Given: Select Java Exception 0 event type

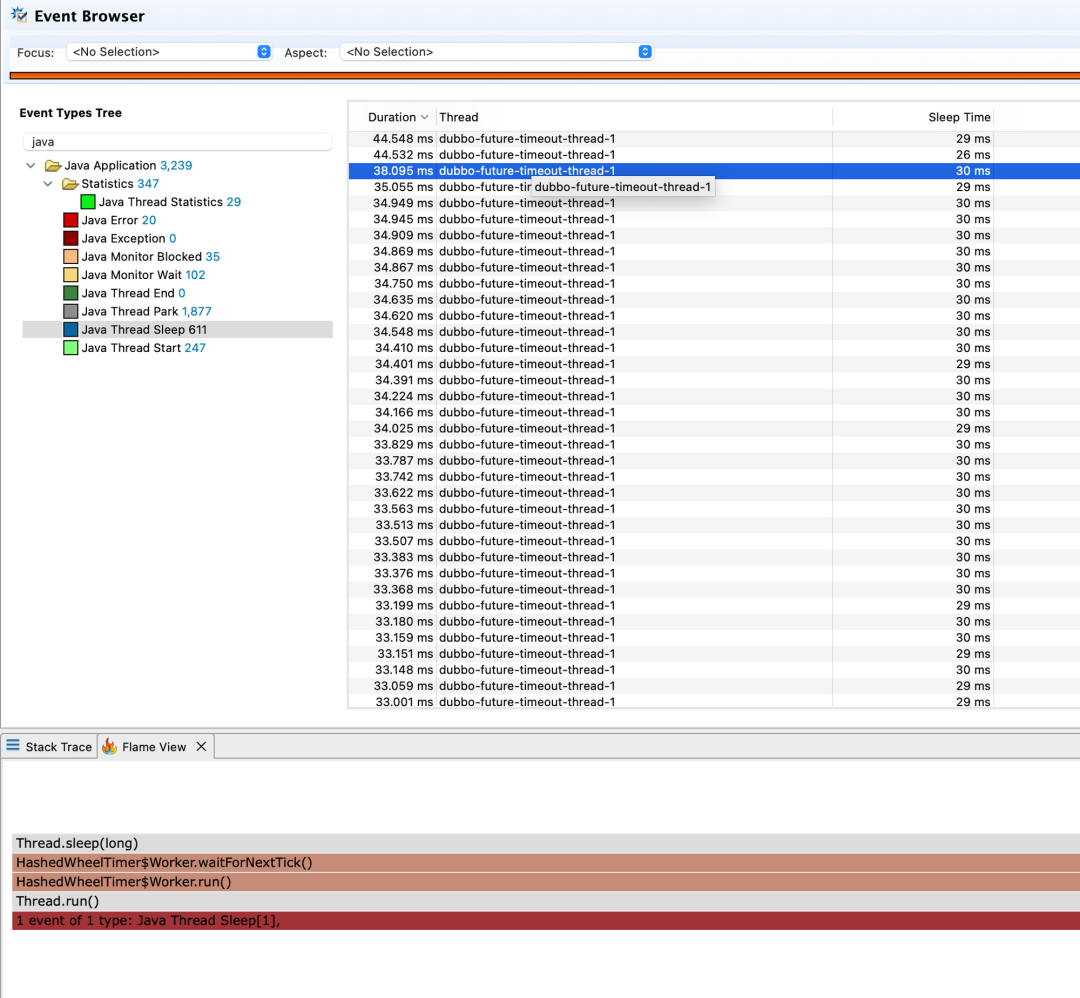Looking at the screenshot, I should pos(129,238).
